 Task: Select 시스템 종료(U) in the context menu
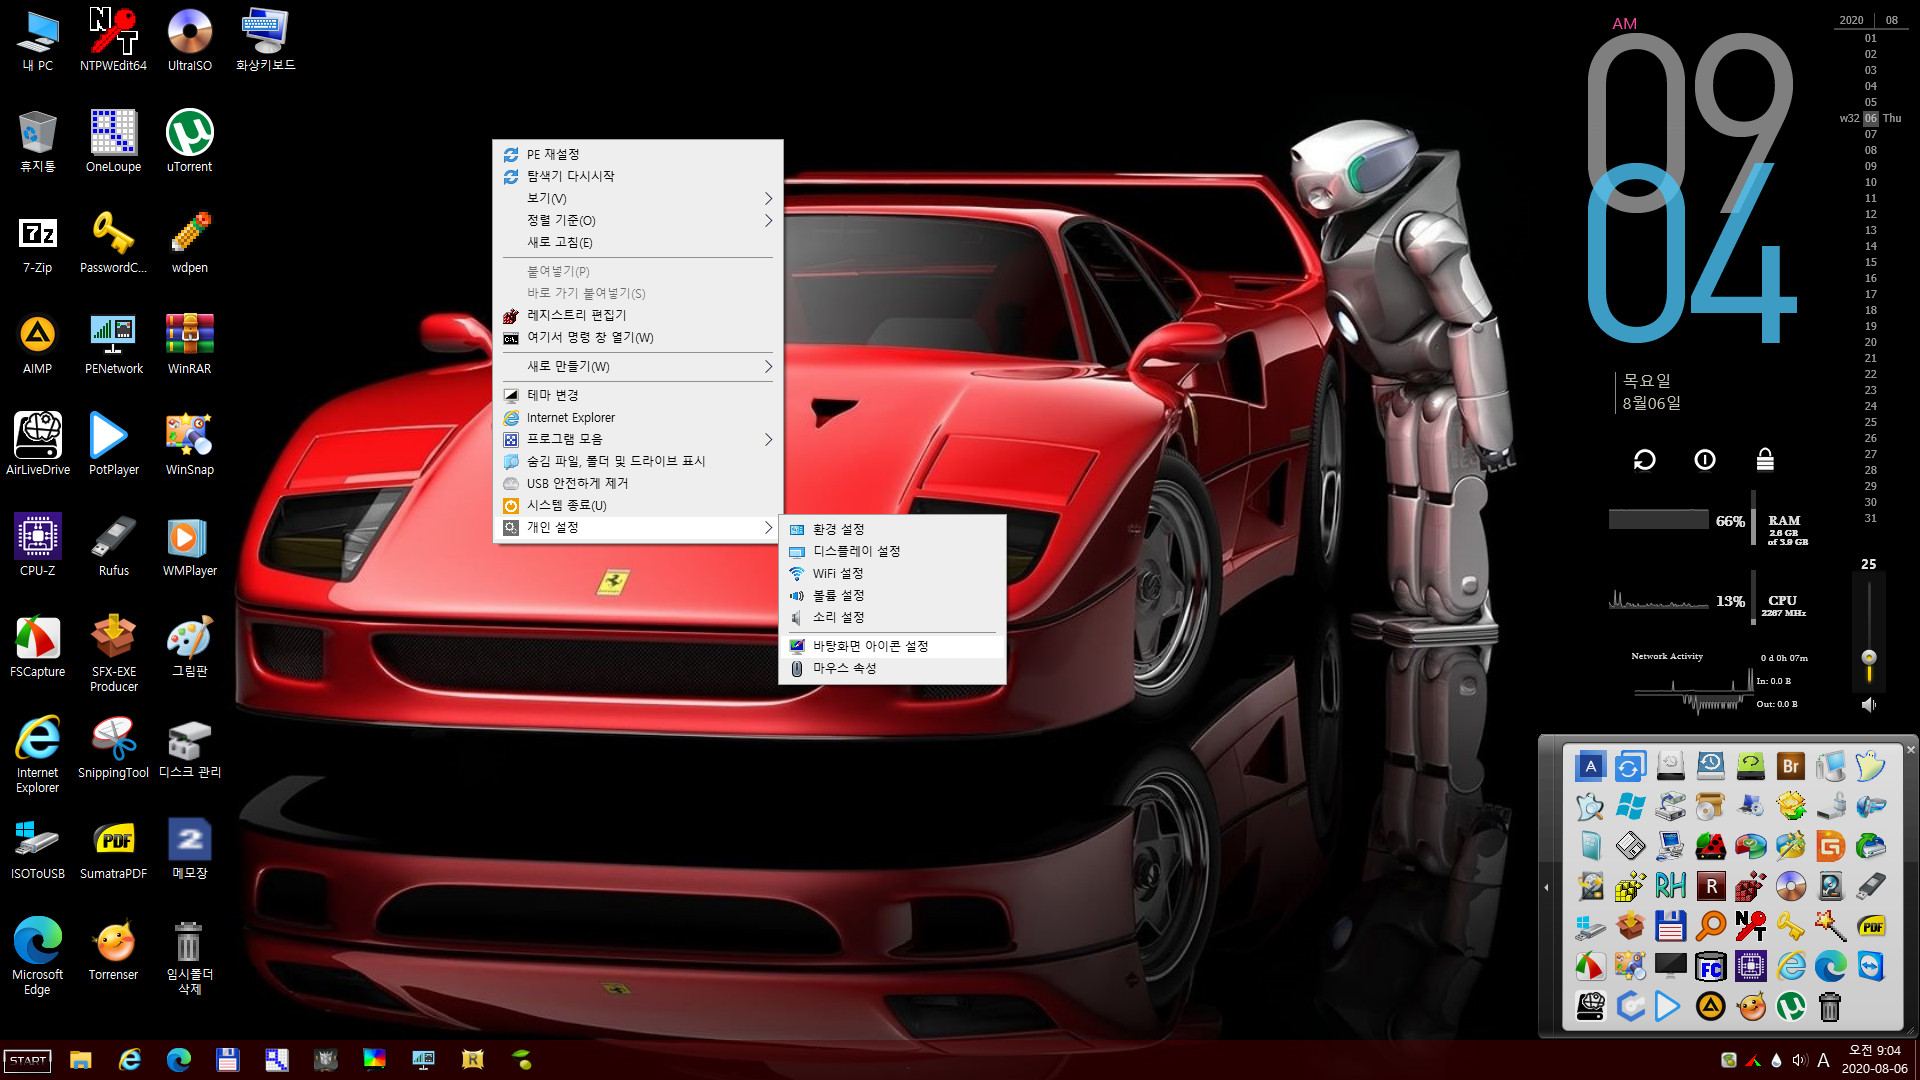tap(637, 505)
